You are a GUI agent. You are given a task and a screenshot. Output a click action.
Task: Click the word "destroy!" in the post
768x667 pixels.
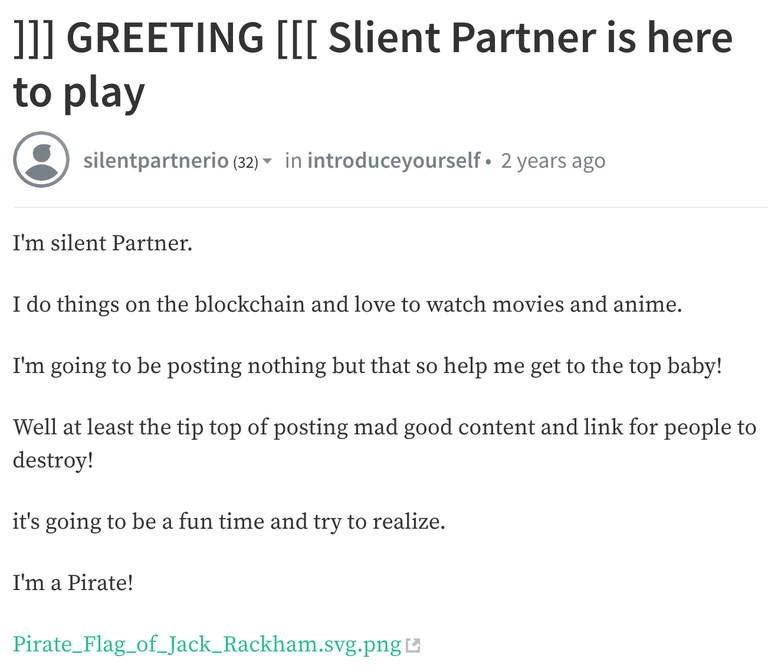click(x=53, y=460)
